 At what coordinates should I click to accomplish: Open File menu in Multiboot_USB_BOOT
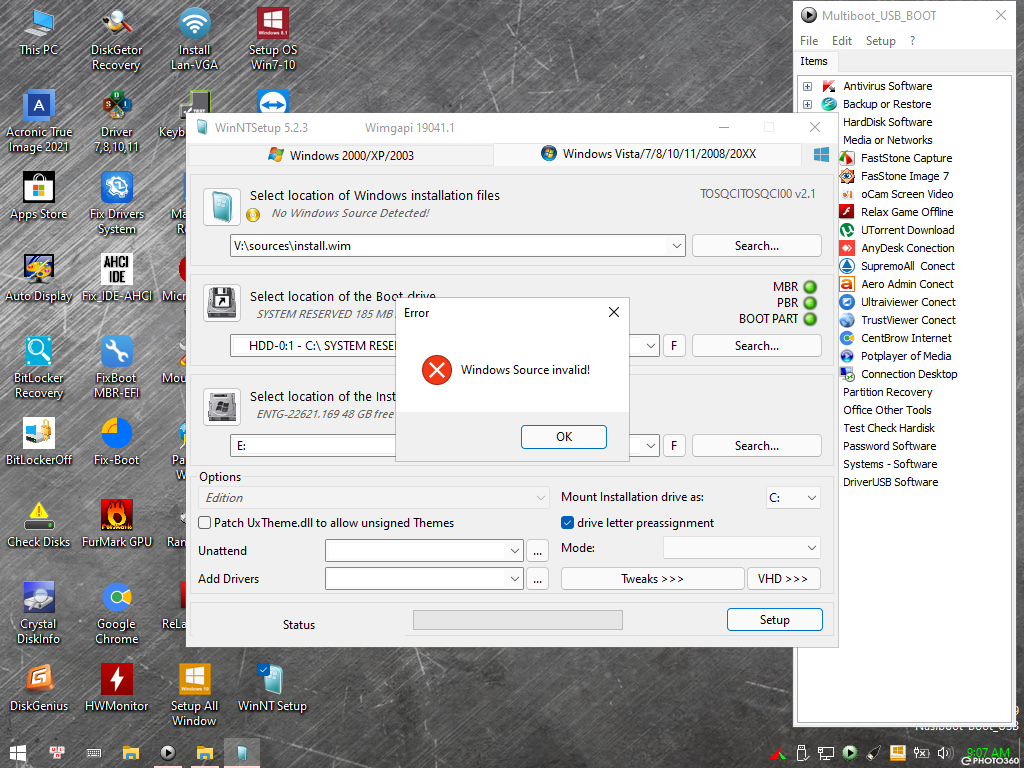(x=809, y=40)
